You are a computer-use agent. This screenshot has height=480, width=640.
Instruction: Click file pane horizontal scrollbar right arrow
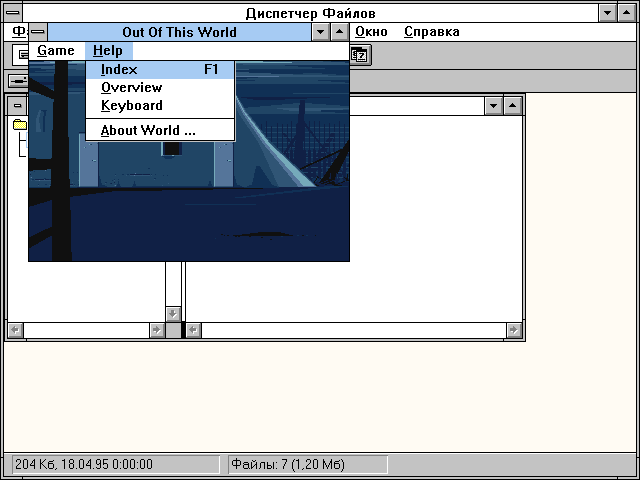[514, 330]
